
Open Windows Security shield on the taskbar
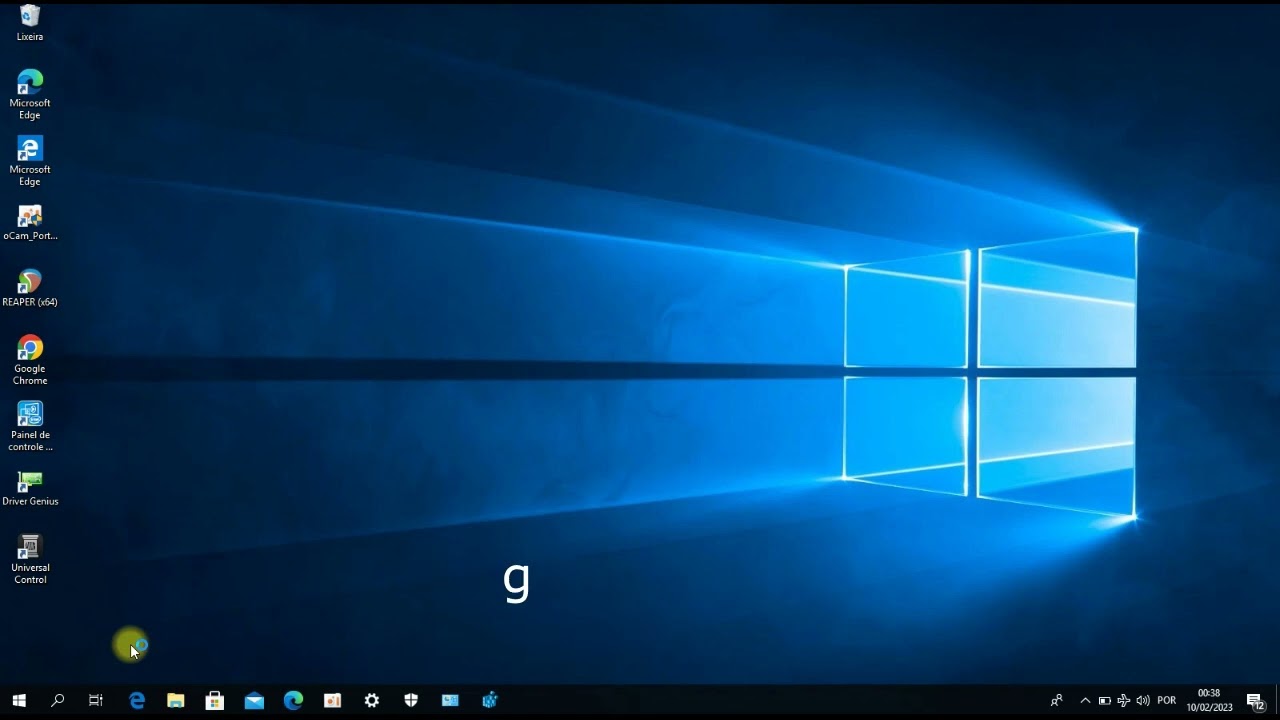411,701
